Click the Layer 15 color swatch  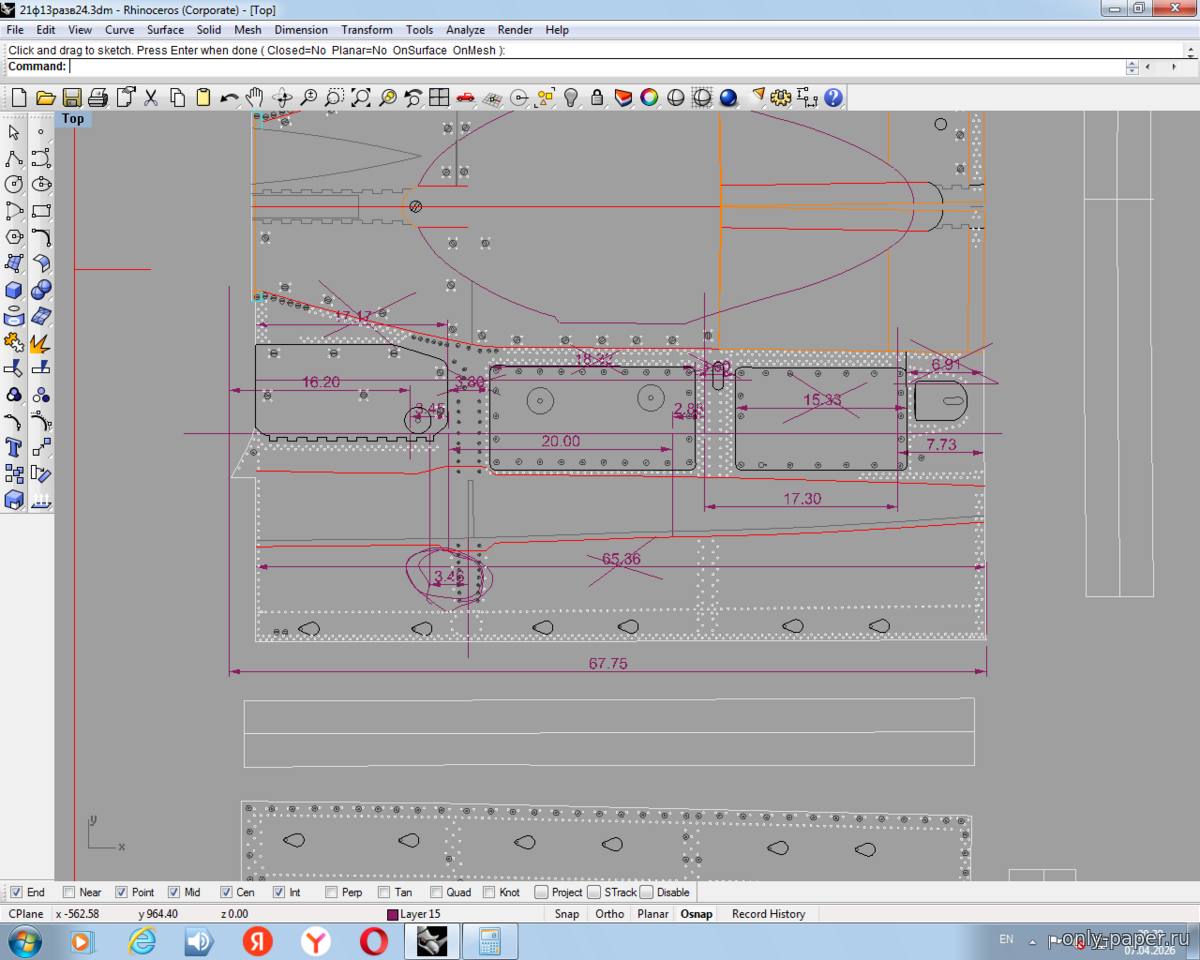click(x=393, y=914)
